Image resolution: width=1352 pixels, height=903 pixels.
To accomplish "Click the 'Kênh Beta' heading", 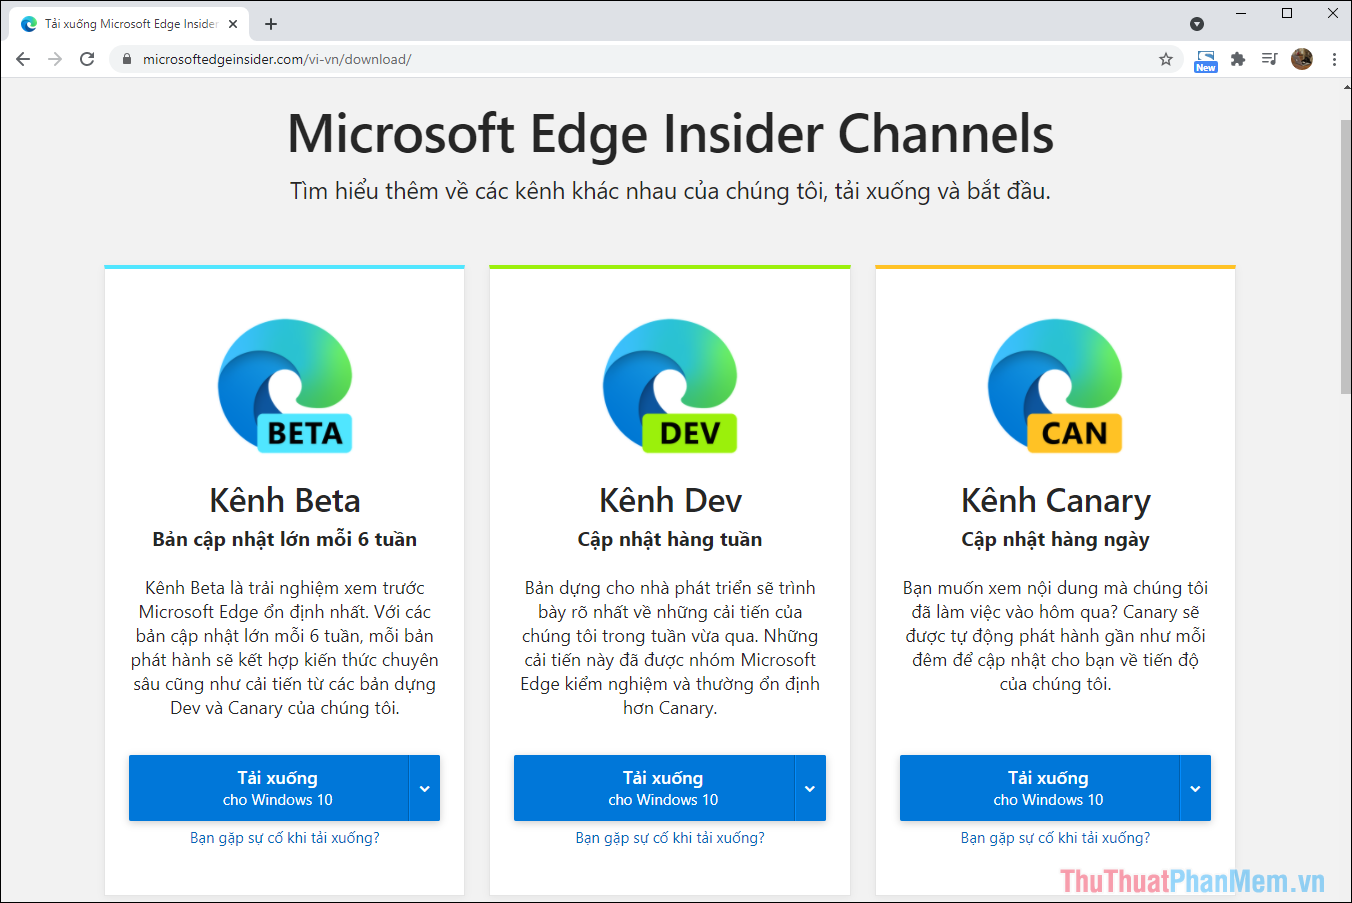I will [285, 500].
